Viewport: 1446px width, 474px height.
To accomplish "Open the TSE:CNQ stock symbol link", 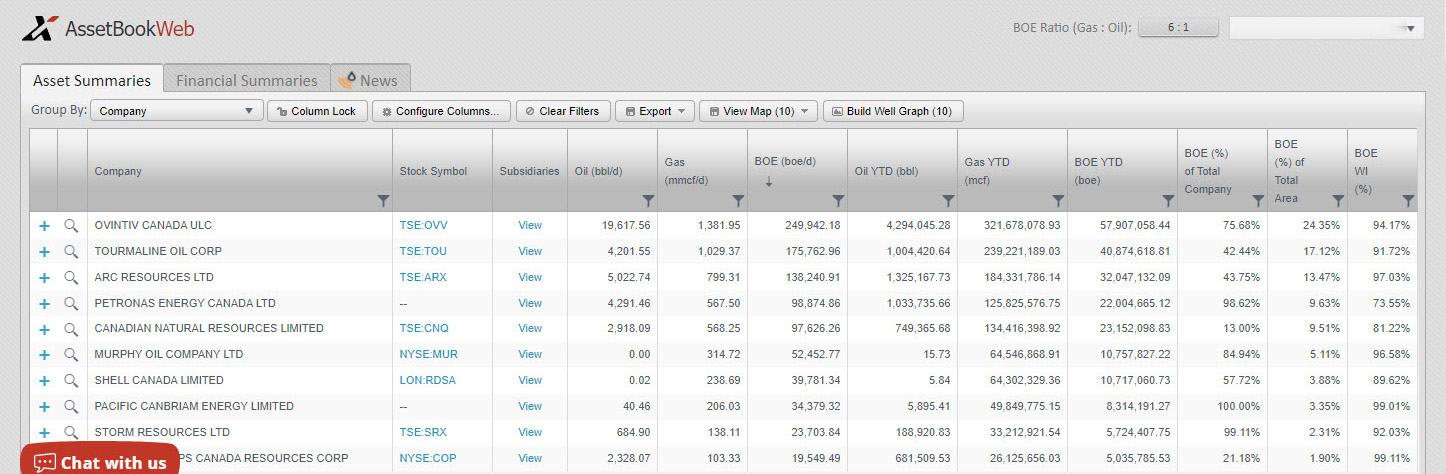I will [x=424, y=329].
